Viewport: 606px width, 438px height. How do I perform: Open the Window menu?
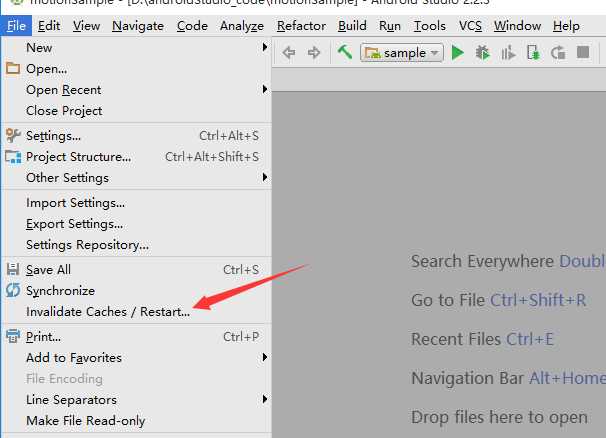(517, 26)
